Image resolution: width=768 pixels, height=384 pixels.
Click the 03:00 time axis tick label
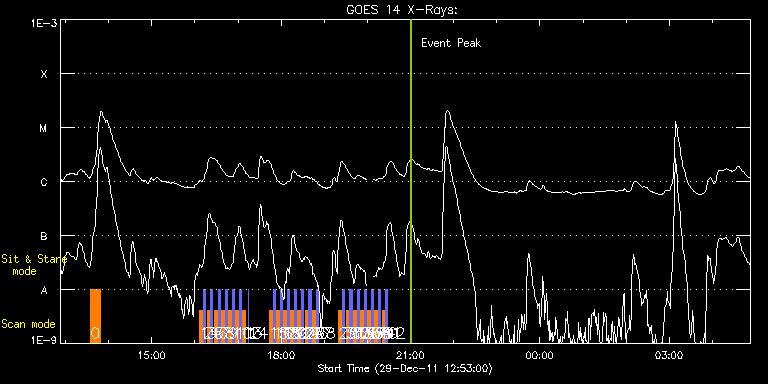click(670, 355)
